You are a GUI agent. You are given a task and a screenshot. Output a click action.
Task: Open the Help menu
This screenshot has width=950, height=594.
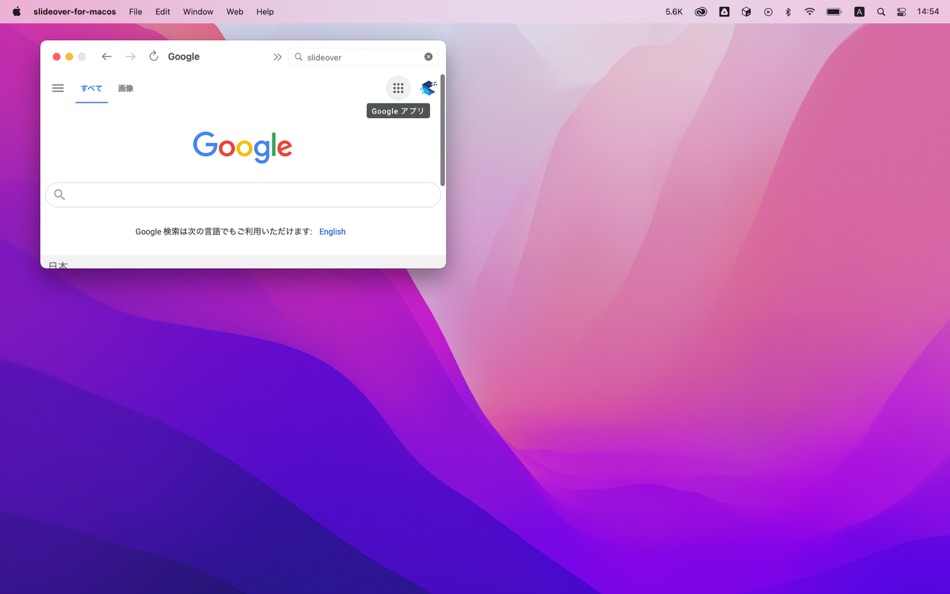tap(265, 12)
